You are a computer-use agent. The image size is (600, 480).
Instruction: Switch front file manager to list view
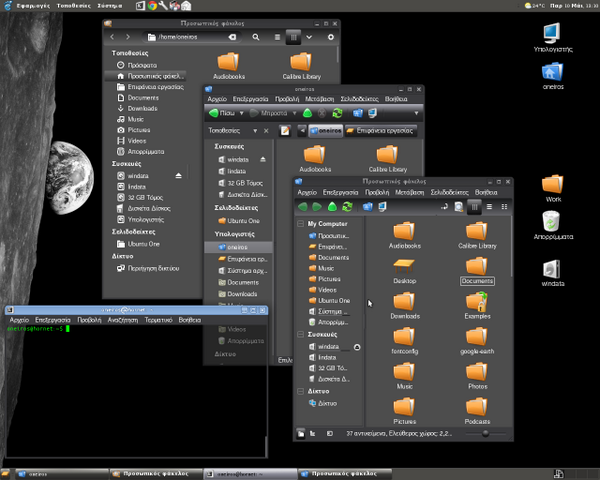489,207
